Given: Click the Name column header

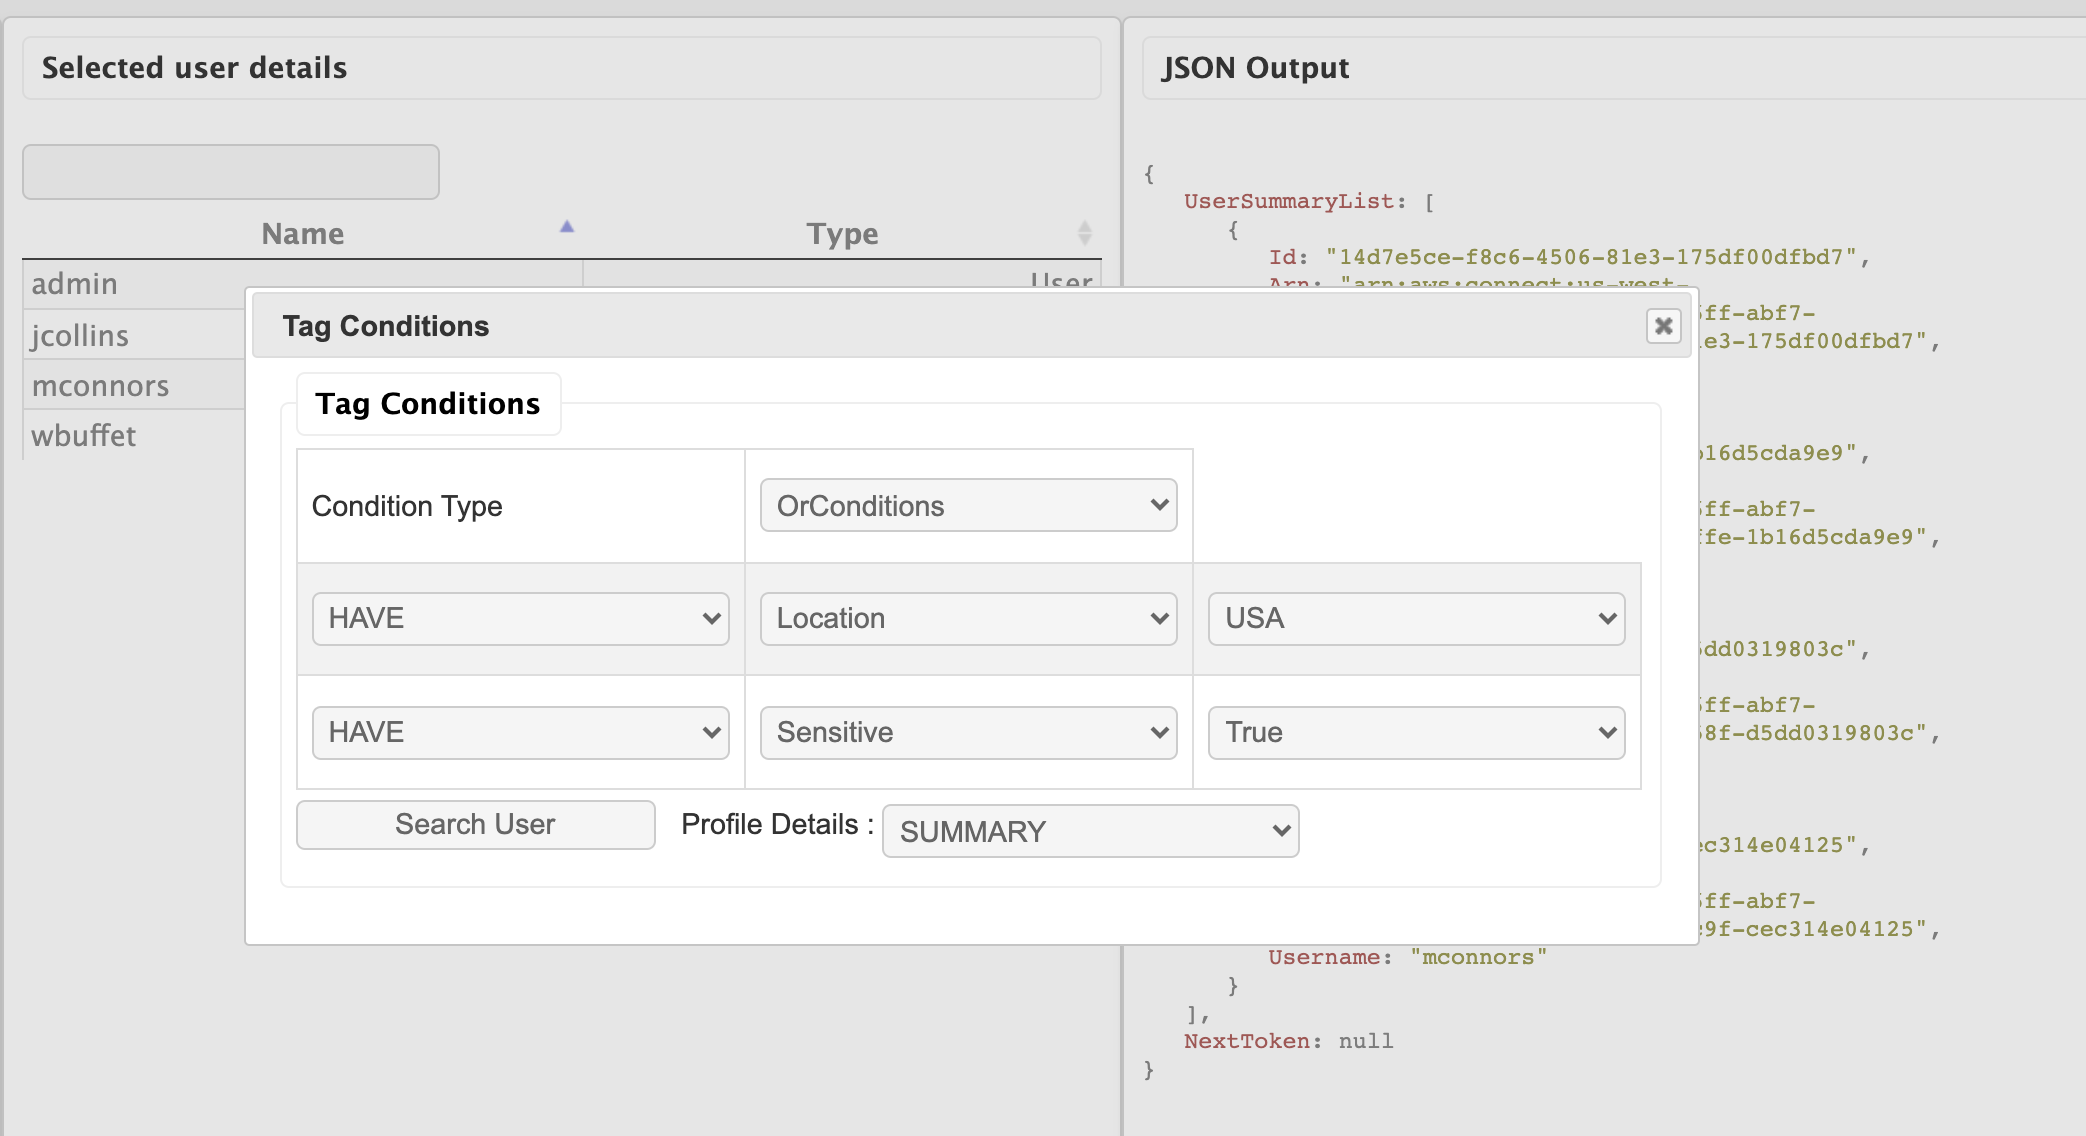Looking at the screenshot, I should pyautogui.click(x=303, y=234).
